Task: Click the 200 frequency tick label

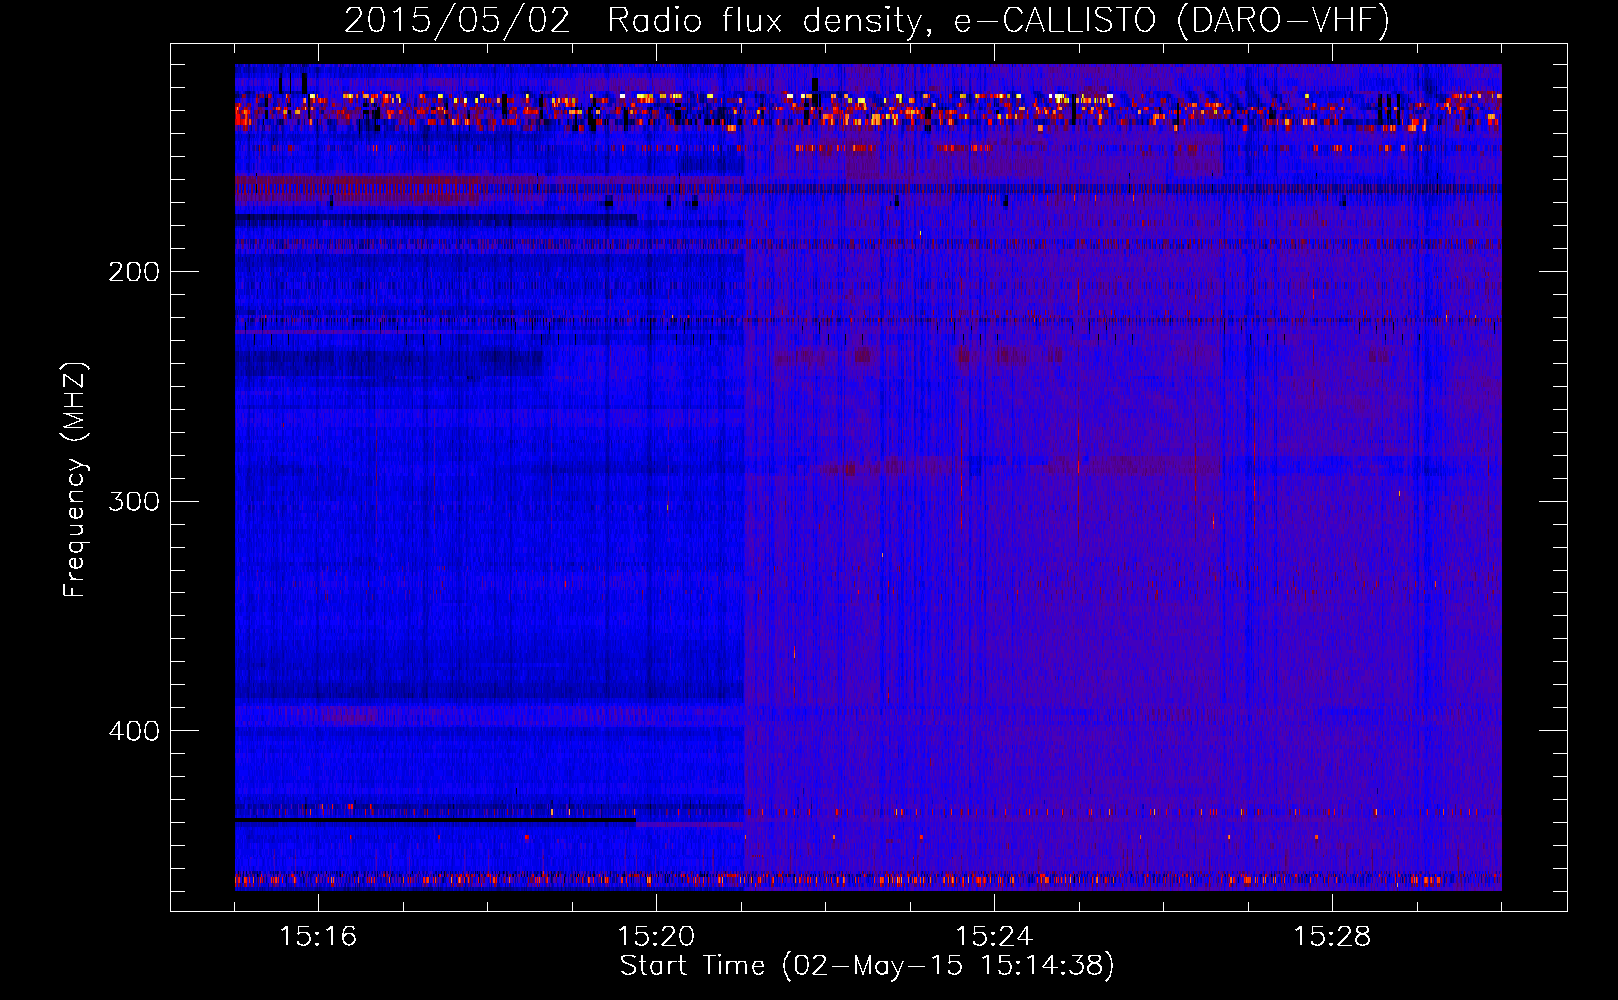Action: click(x=134, y=272)
